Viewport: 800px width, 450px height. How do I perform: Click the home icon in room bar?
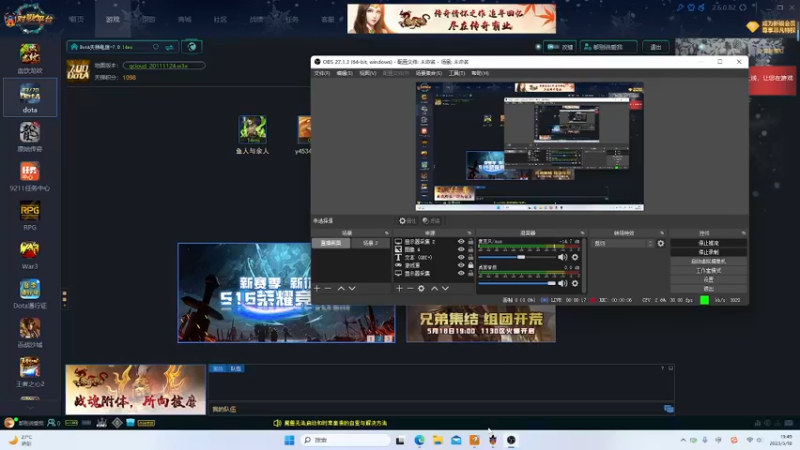pos(74,47)
